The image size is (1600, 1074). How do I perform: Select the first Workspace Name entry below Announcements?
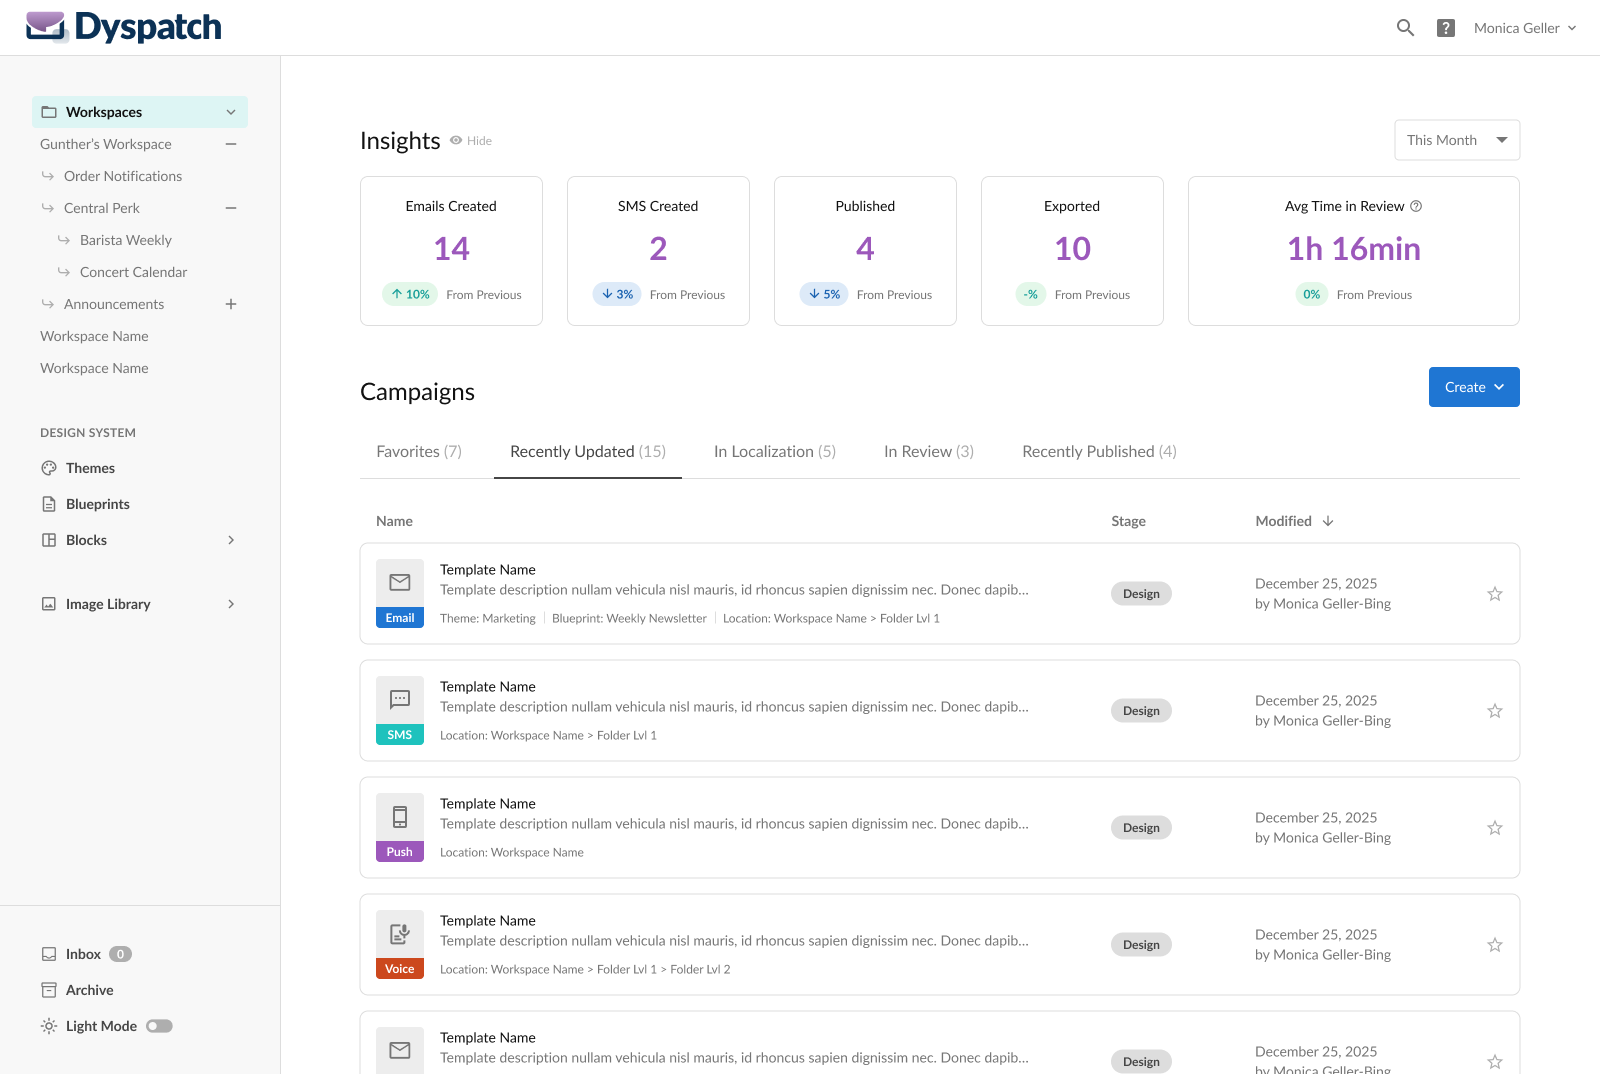click(94, 336)
